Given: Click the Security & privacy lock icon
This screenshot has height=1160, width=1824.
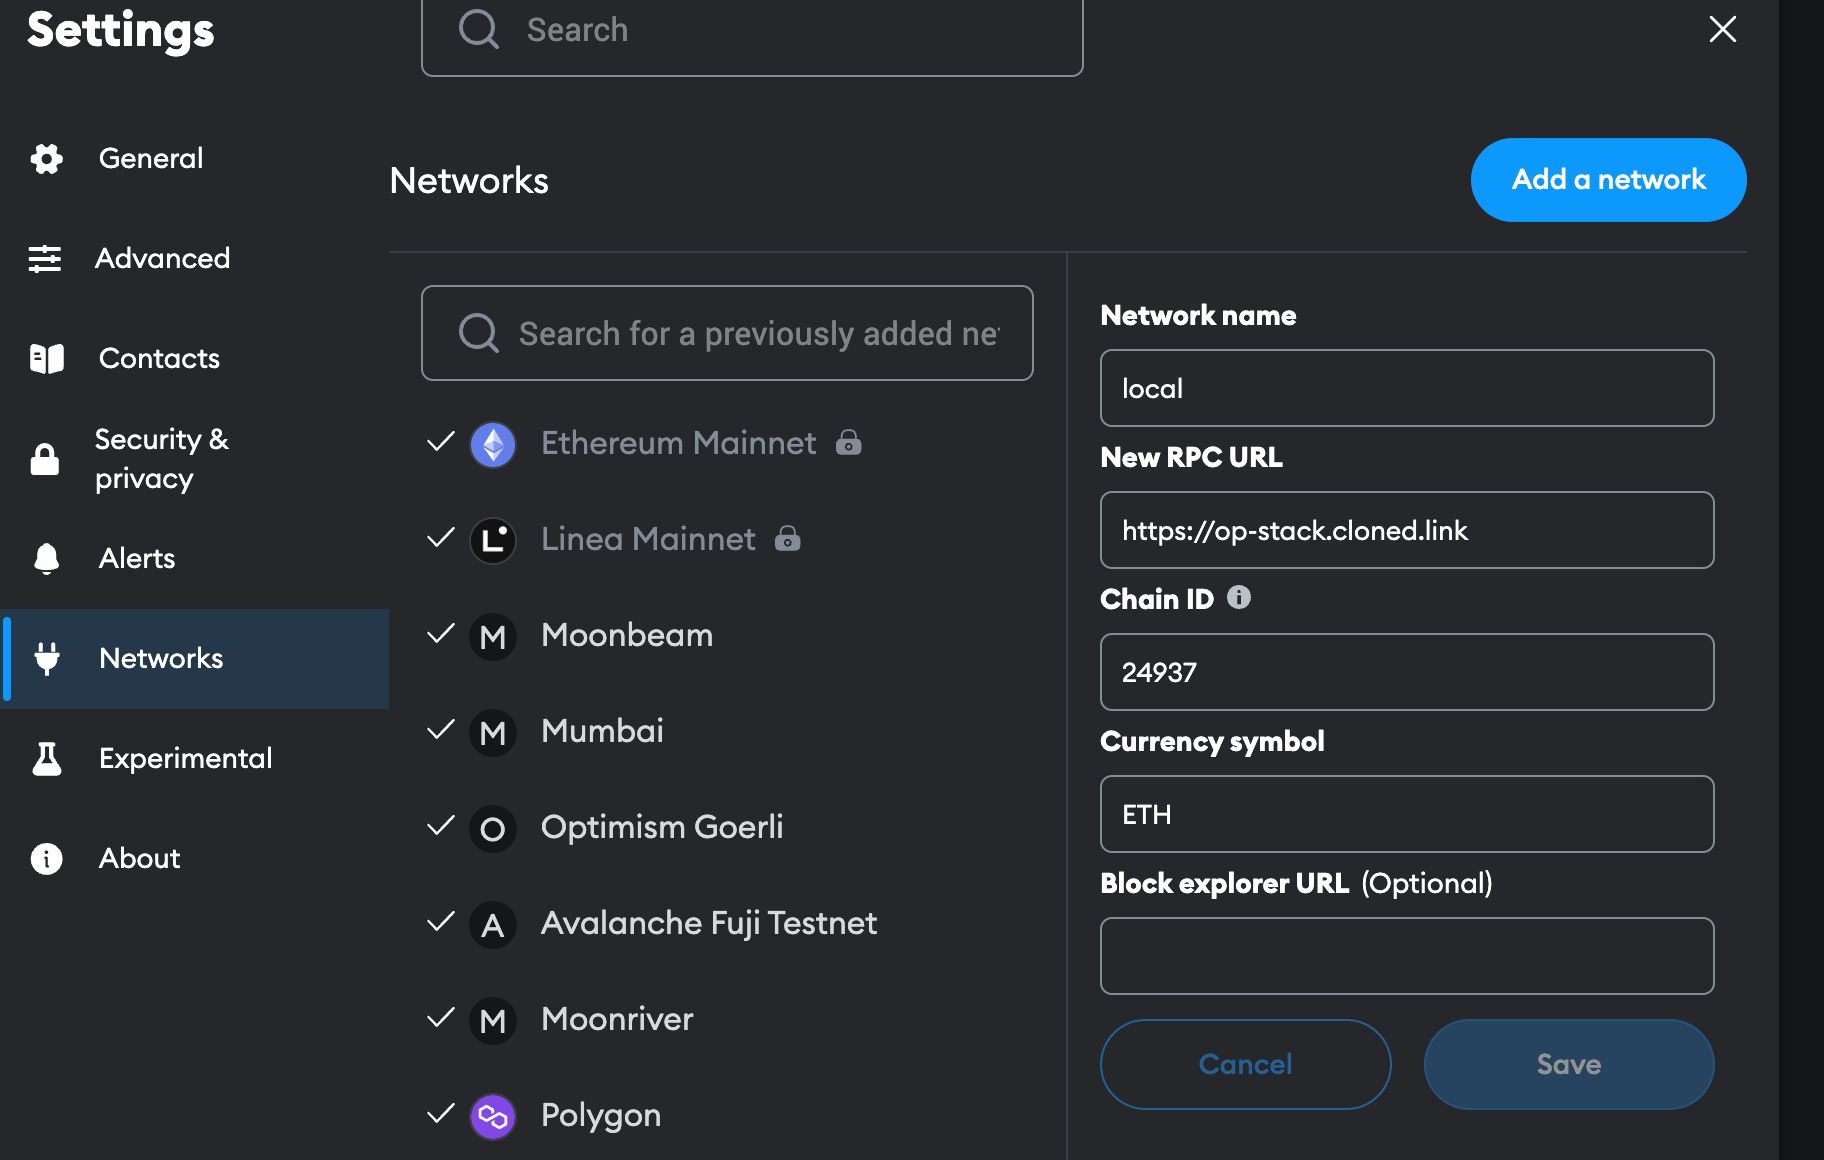Looking at the screenshot, I should [45, 459].
